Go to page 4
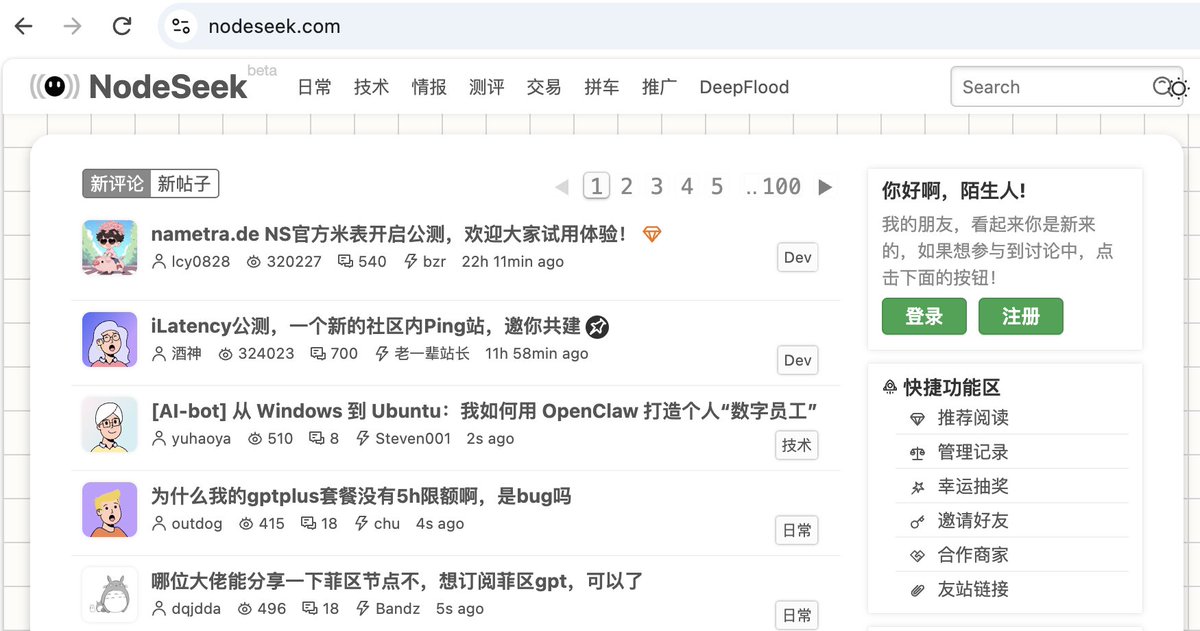Image resolution: width=1200 pixels, height=631 pixels. (687, 186)
